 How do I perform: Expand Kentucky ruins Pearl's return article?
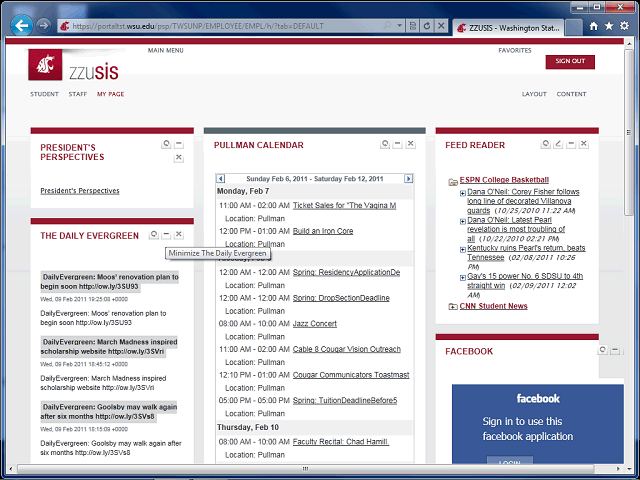coord(462,249)
